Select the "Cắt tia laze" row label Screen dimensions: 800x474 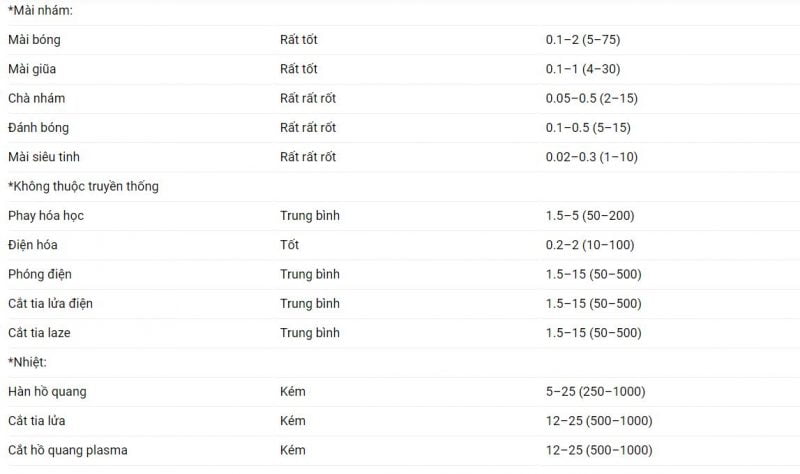(42, 332)
